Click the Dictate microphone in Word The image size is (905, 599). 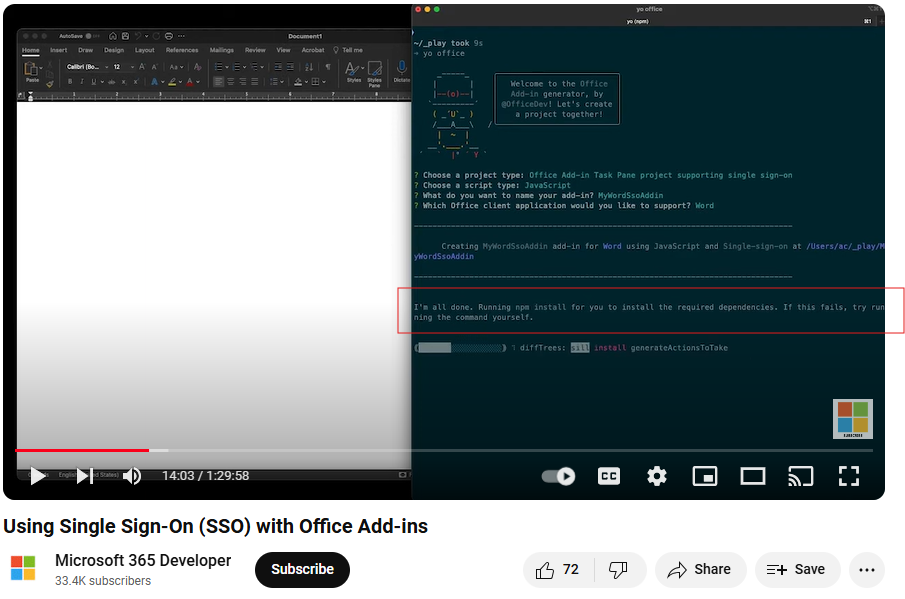click(402, 72)
